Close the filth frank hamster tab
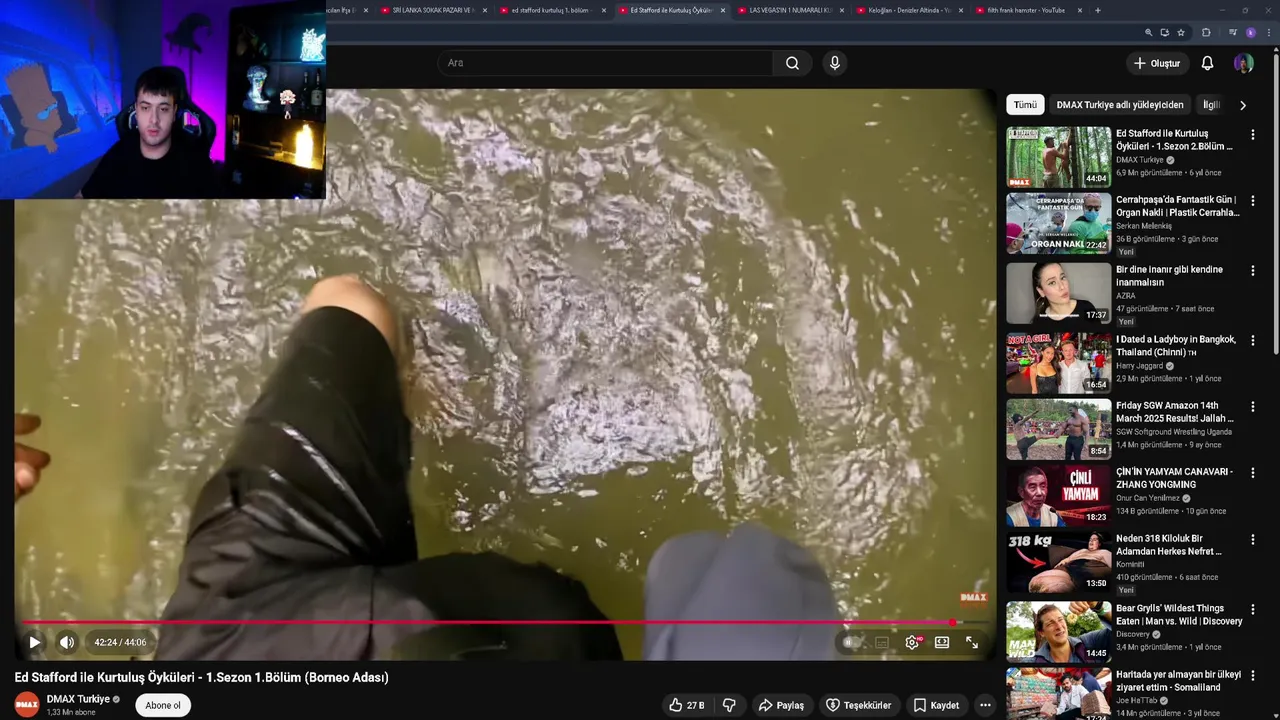1280x720 pixels. [1080, 10]
